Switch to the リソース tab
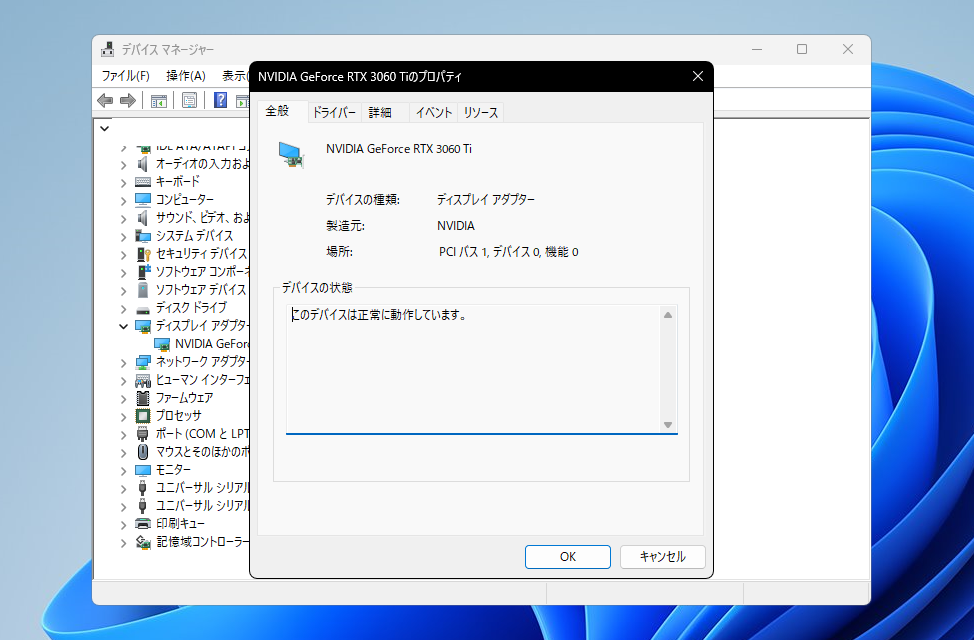This screenshot has width=974, height=640. click(481, 112)
